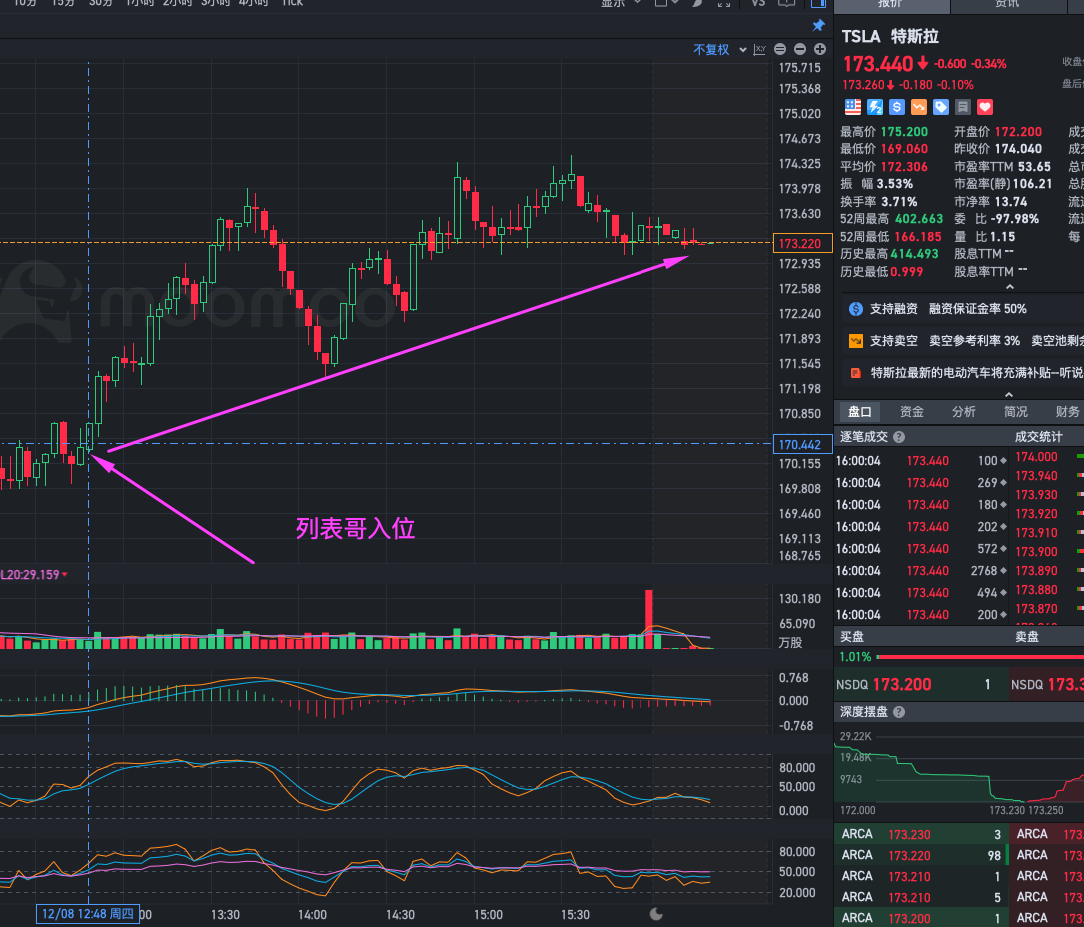Select the 逐笔成交 panel header
Viewport: 1084px width, 927px height.
coord(865,437)
